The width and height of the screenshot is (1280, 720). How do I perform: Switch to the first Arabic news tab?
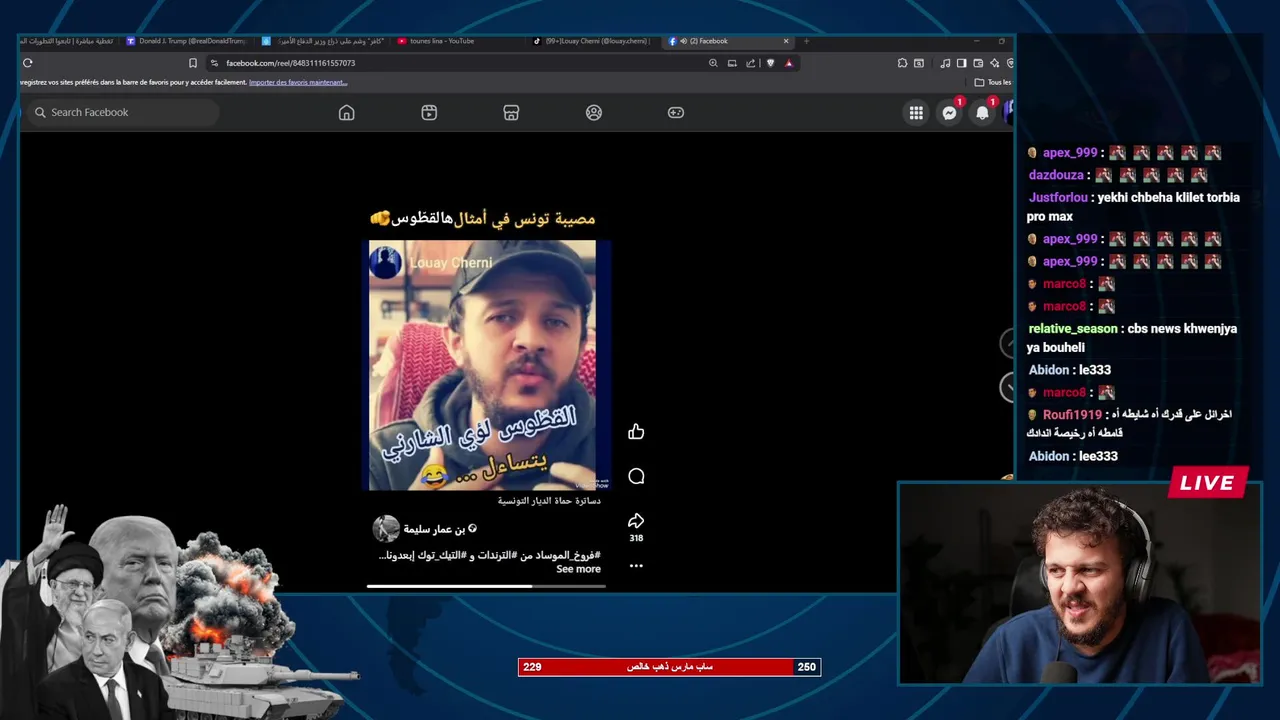[67, 41]
